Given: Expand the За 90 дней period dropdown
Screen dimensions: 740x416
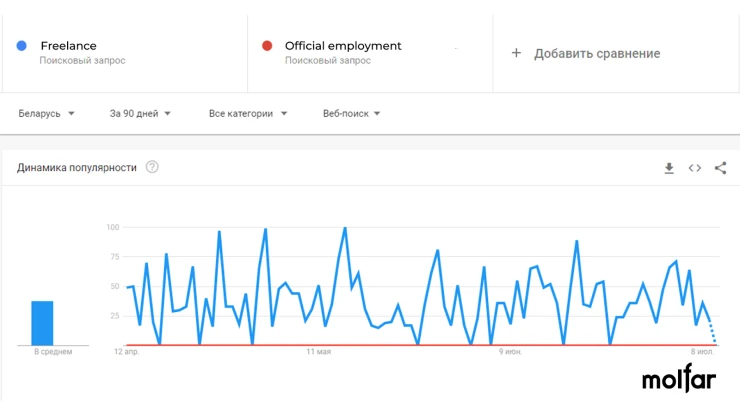Looking at the screenshot, I should (x=140, y=114).
